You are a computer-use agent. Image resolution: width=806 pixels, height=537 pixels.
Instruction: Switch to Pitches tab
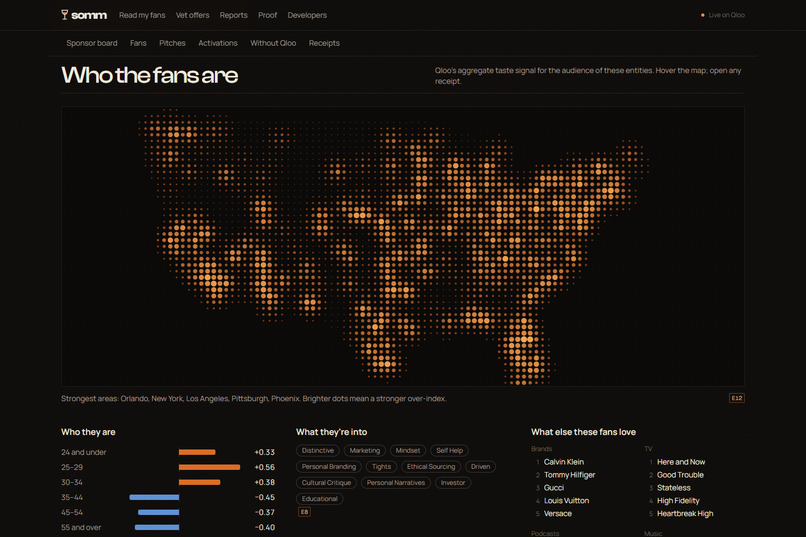point(172,43)
